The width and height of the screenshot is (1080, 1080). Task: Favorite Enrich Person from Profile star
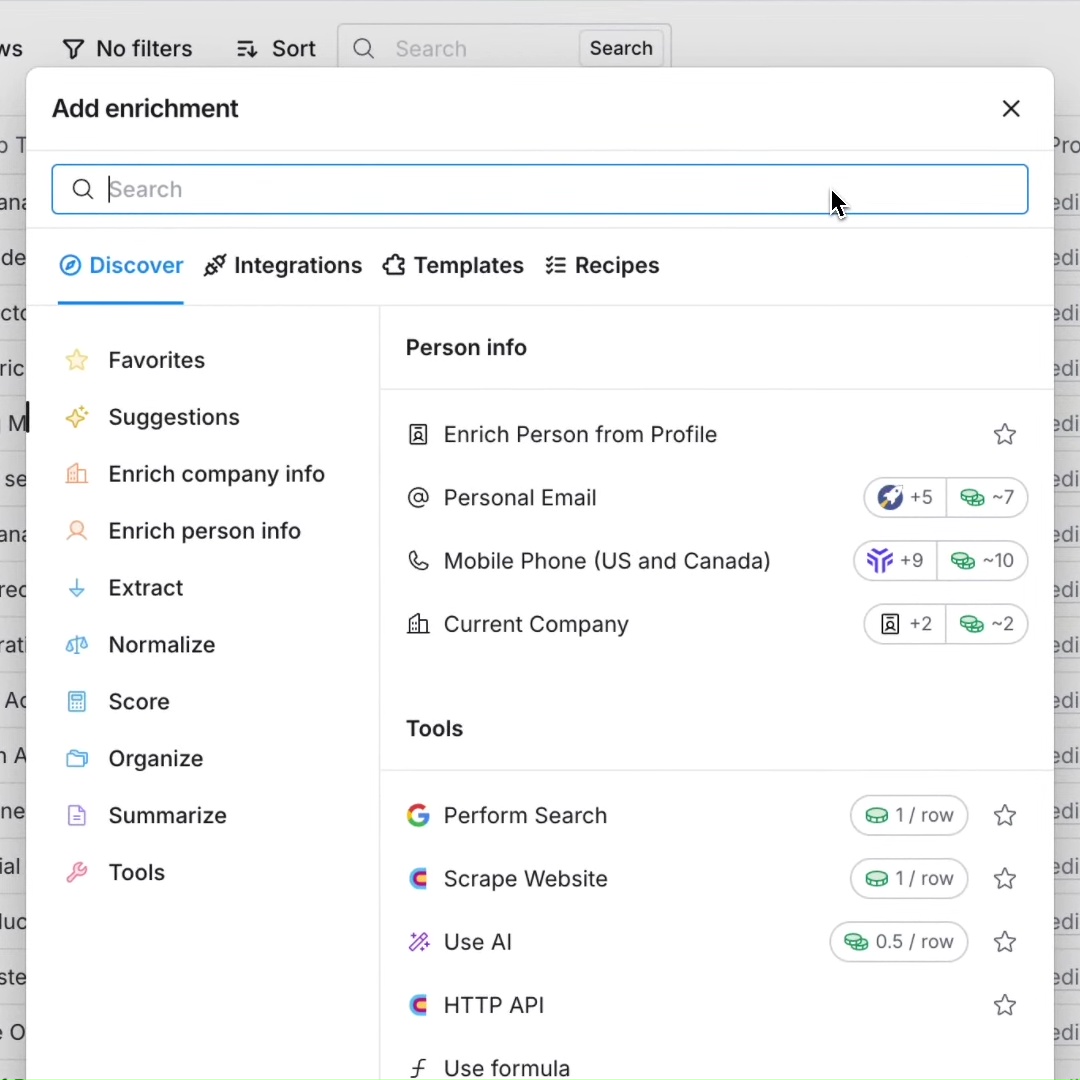1005,435
